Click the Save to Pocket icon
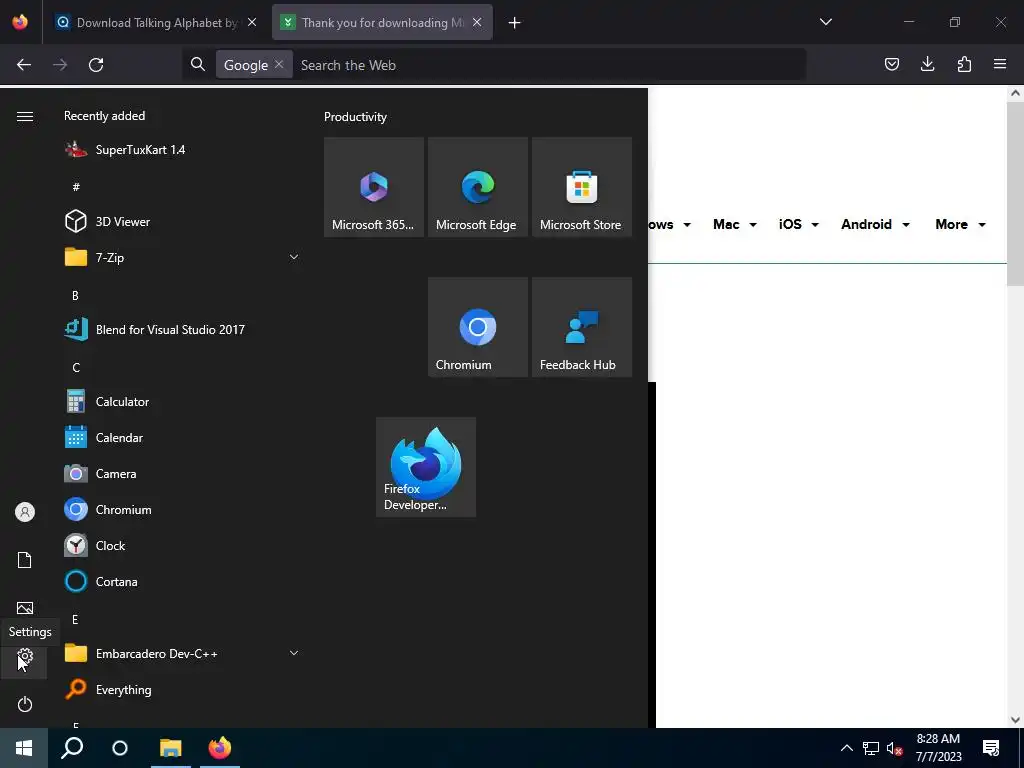 pyautogui.click(x=891, y=64)
